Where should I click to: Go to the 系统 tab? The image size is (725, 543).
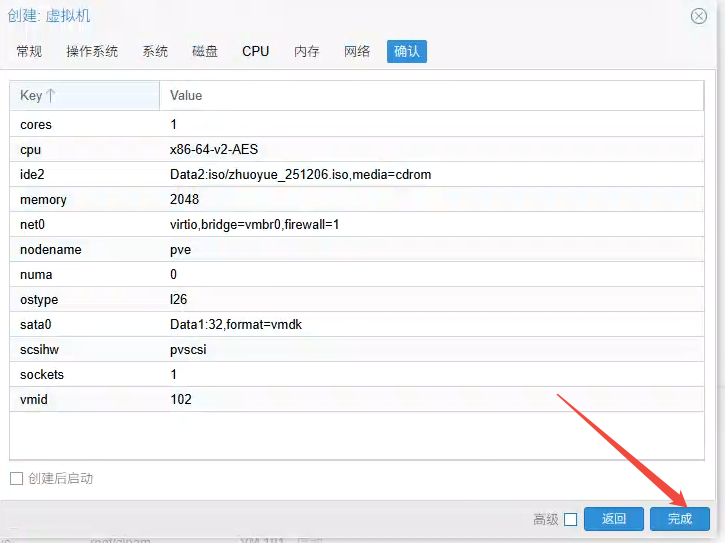(x=155, y=51)
